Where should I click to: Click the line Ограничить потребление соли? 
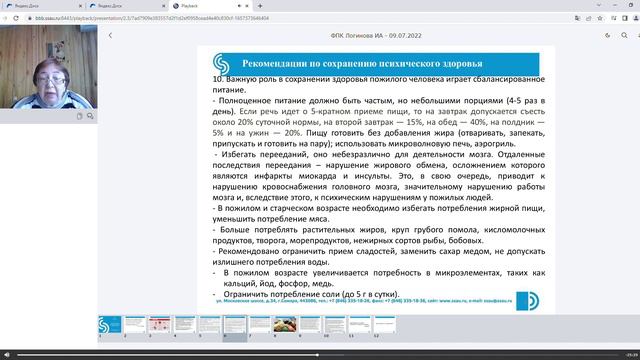[x=311, y=294]
